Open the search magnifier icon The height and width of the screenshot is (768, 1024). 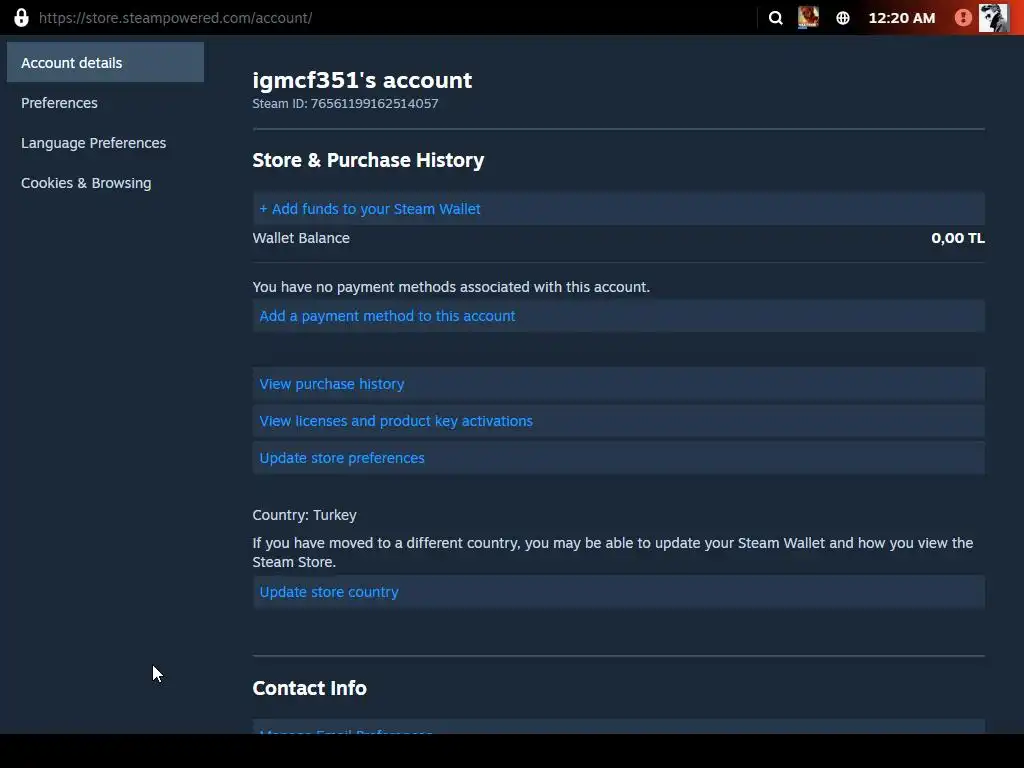pyautogui.click(x=775, y=18)
